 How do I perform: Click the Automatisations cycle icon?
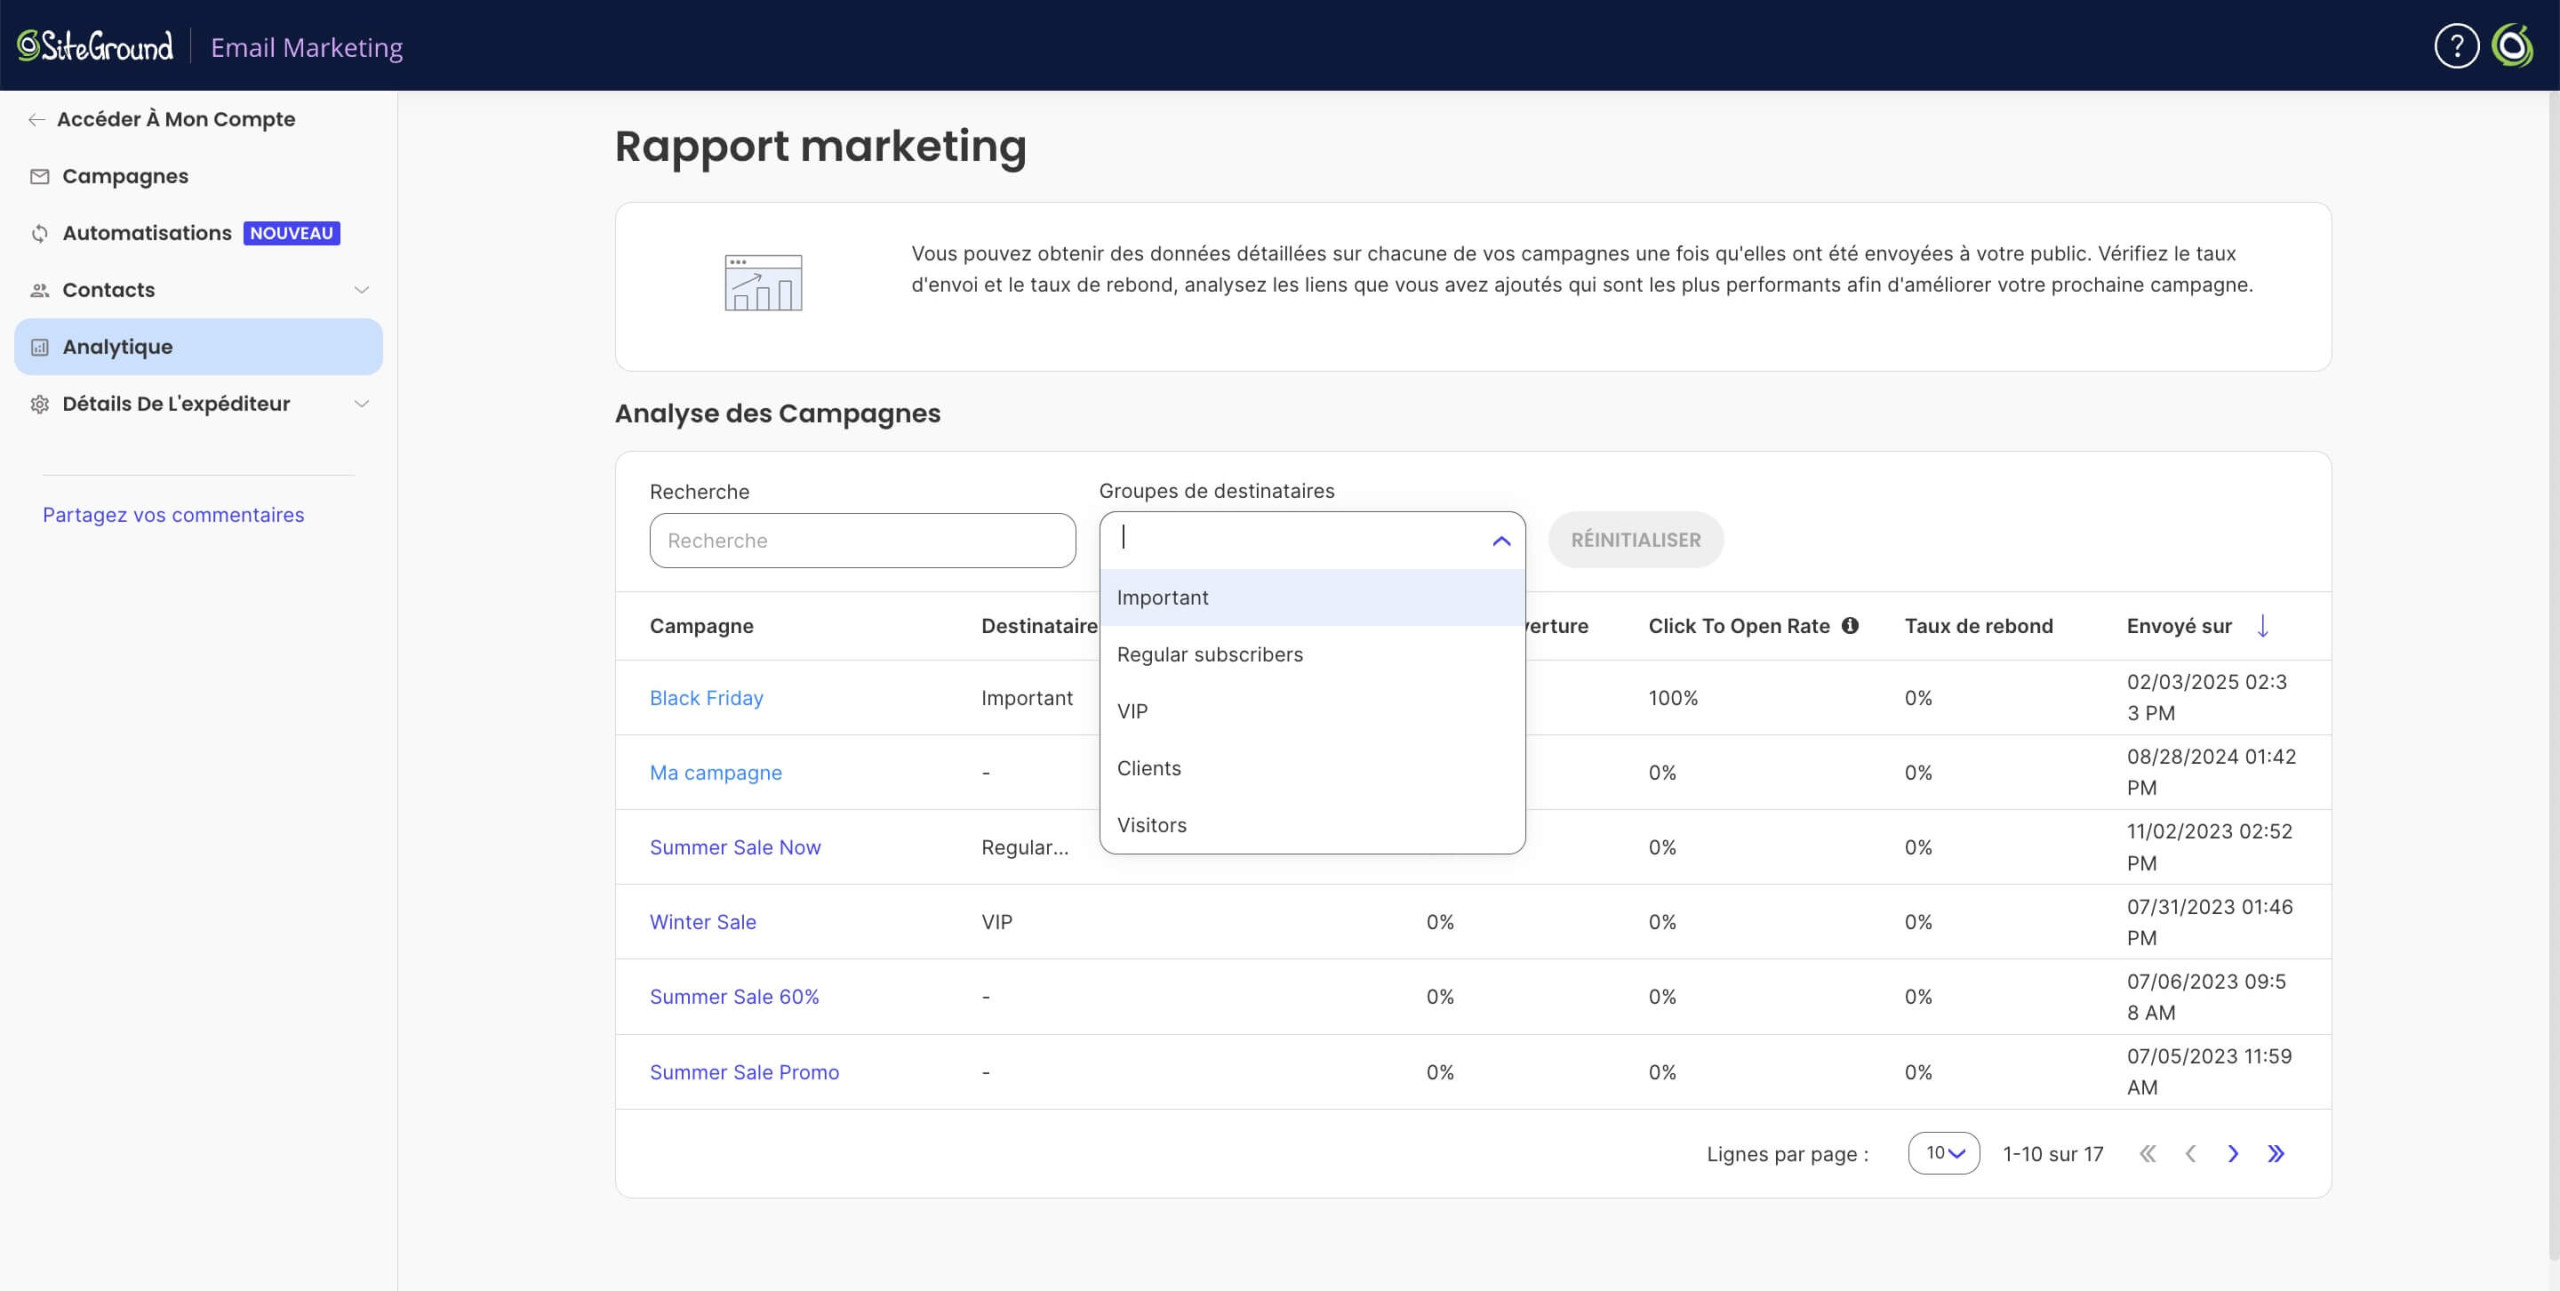pos(40,234)
